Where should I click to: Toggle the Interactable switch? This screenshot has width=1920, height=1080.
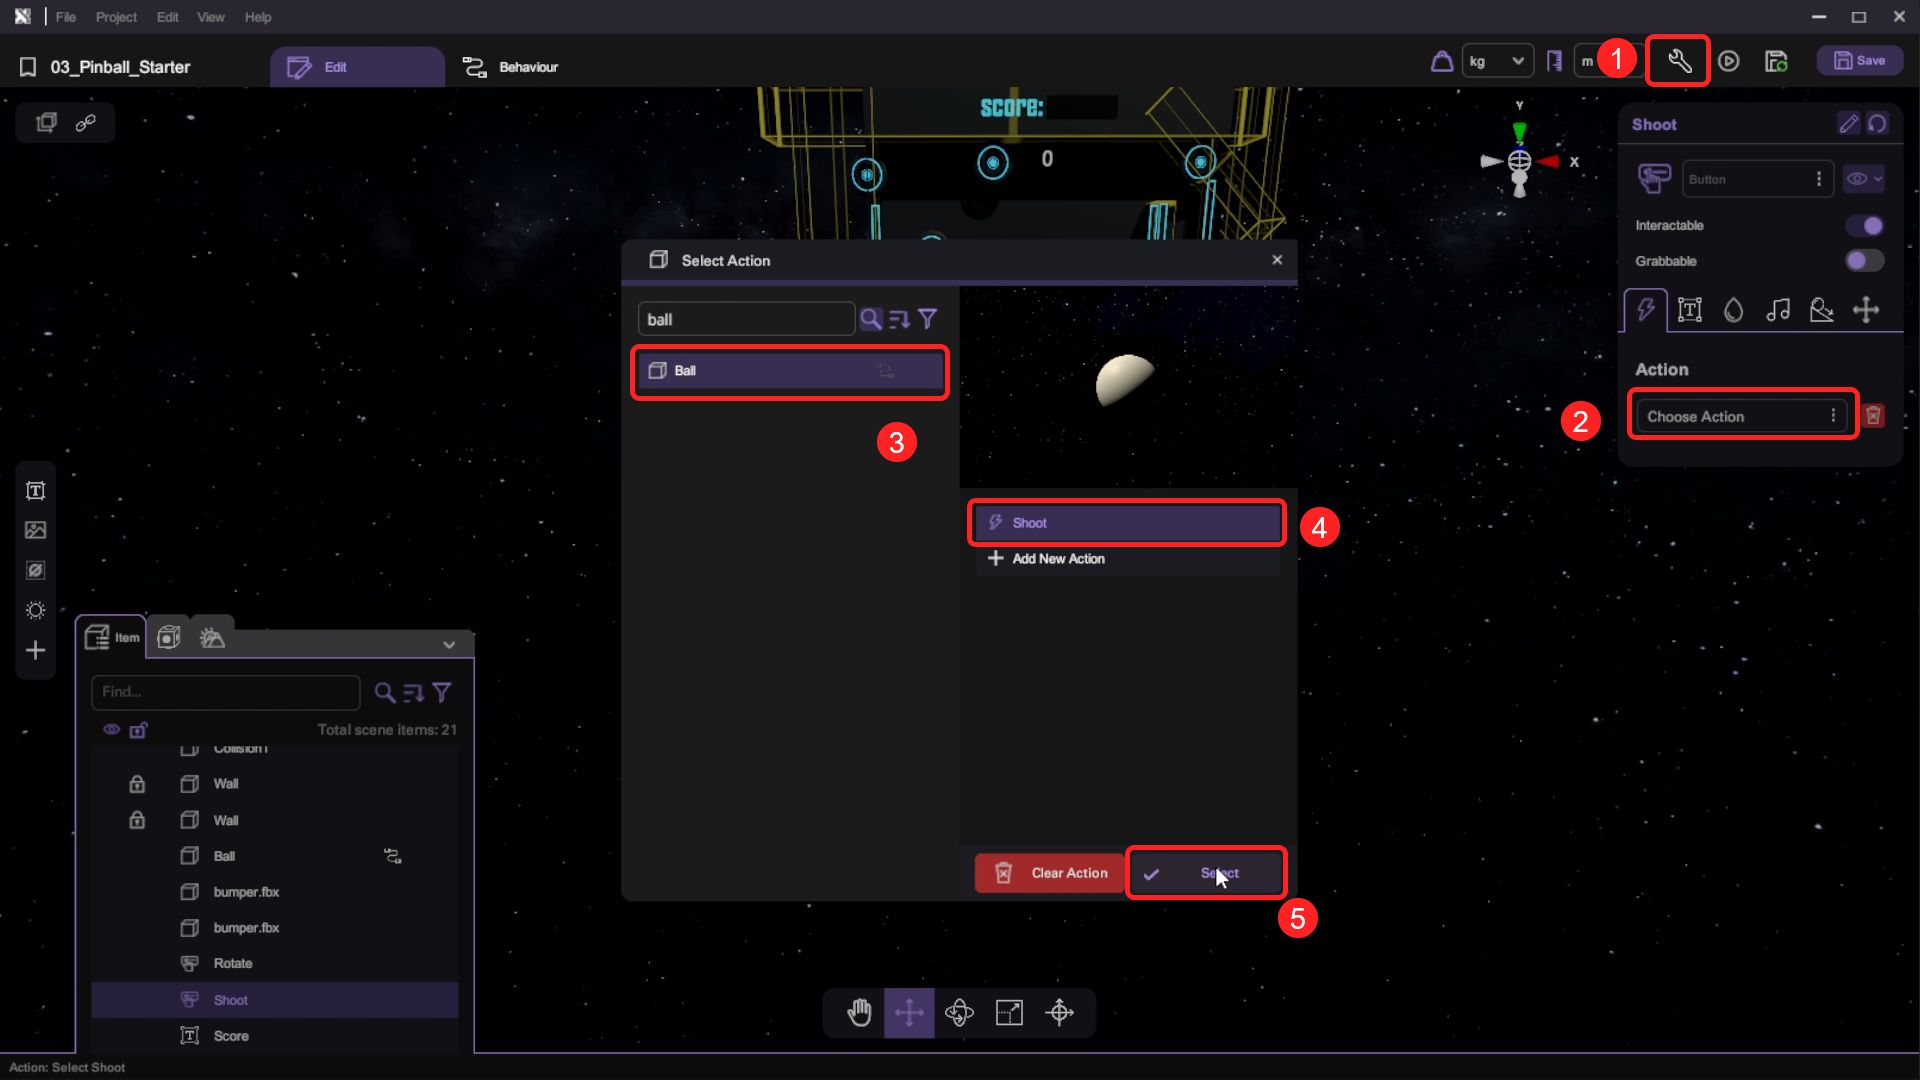point(1865,226)
